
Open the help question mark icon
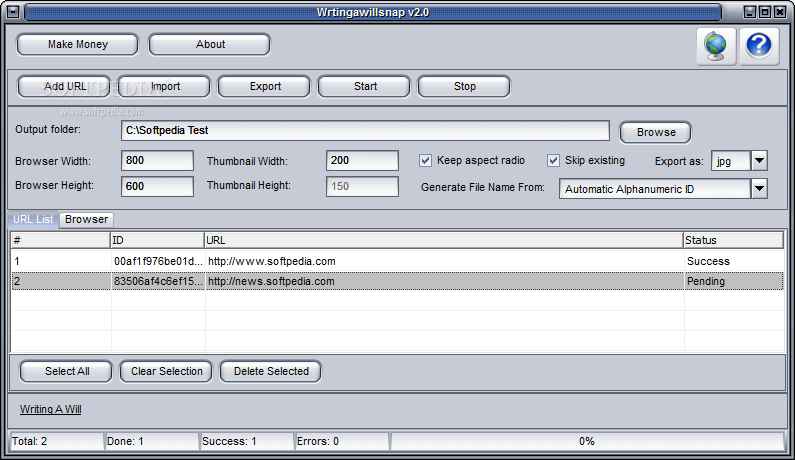[x=759, y=46]
